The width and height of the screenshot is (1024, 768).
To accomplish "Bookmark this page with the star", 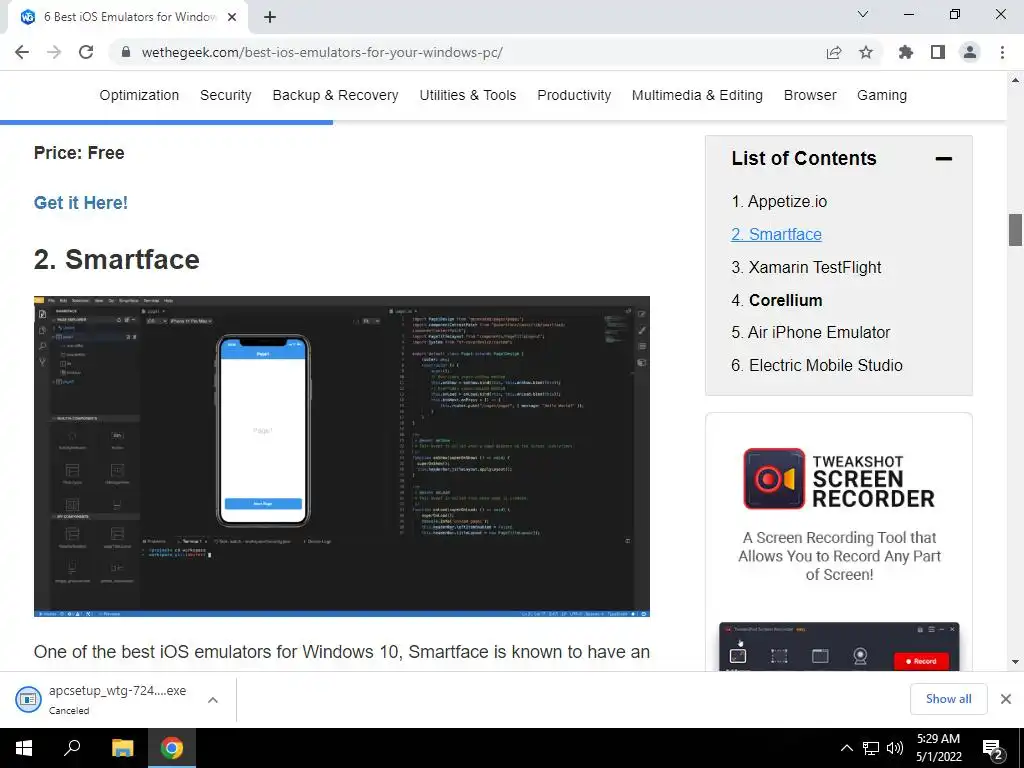I will (866, 52).
